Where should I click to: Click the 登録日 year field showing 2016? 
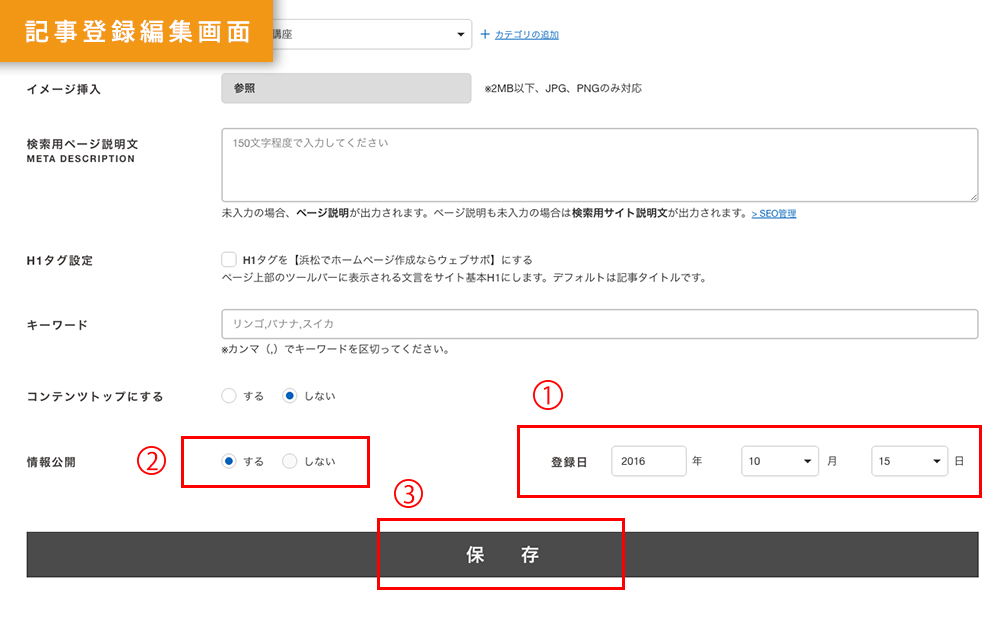click(x=649, y=461)
